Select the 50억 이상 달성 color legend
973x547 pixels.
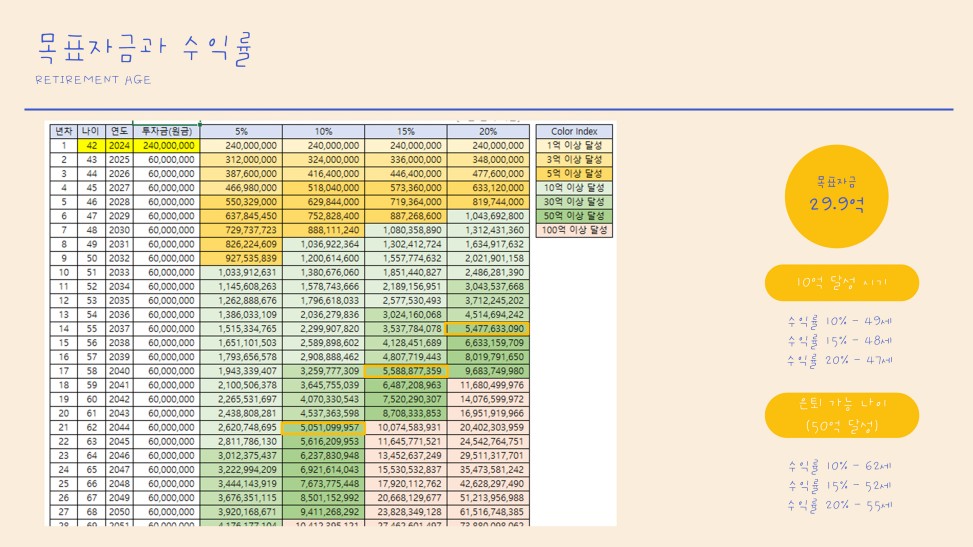click(574, 215)
